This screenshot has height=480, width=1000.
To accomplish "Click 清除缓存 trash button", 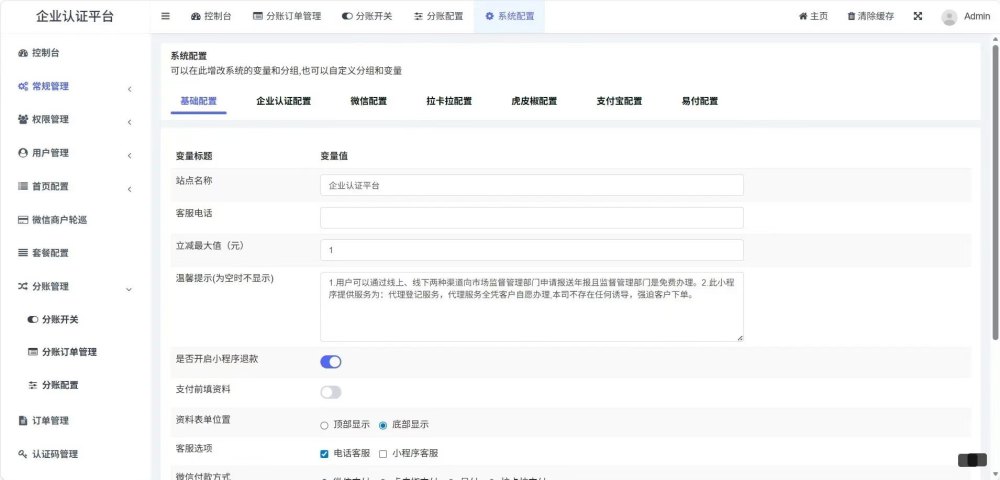I will click(871, 17).
